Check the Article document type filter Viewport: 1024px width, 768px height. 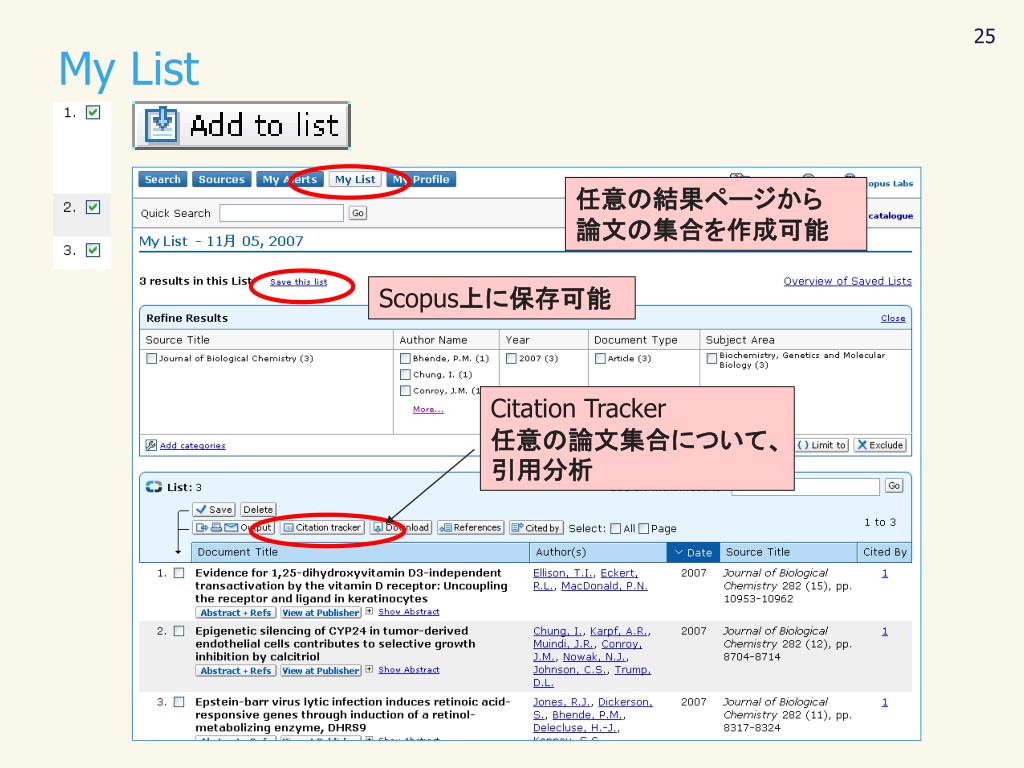(600, 359)
